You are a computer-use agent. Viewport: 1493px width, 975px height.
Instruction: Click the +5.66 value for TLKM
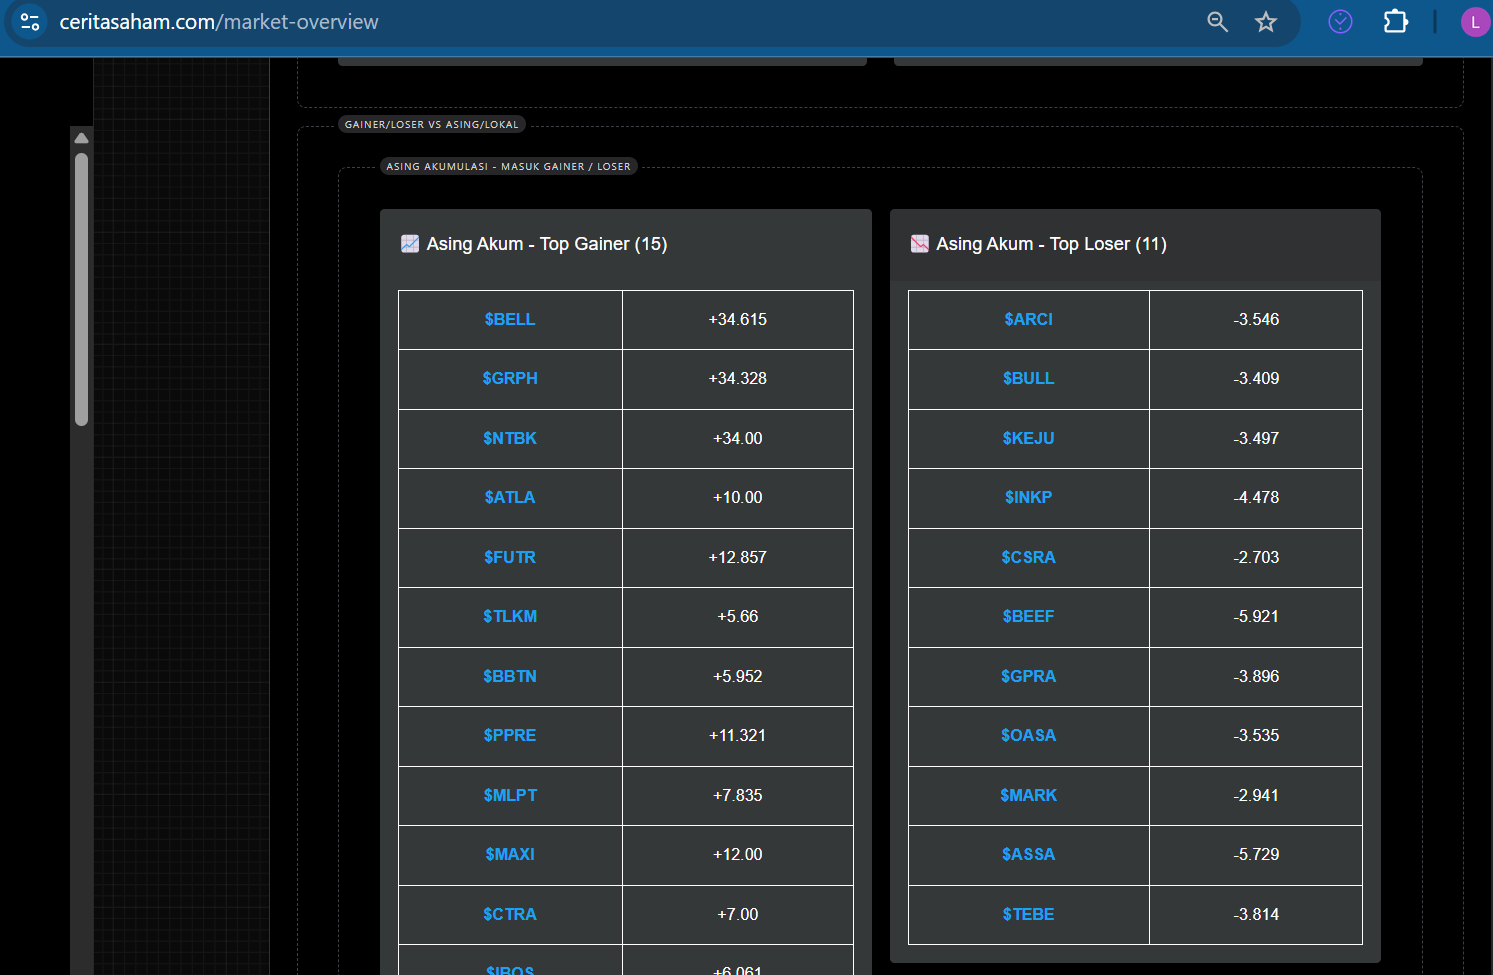pyautogui.click(x=738, y=617)
